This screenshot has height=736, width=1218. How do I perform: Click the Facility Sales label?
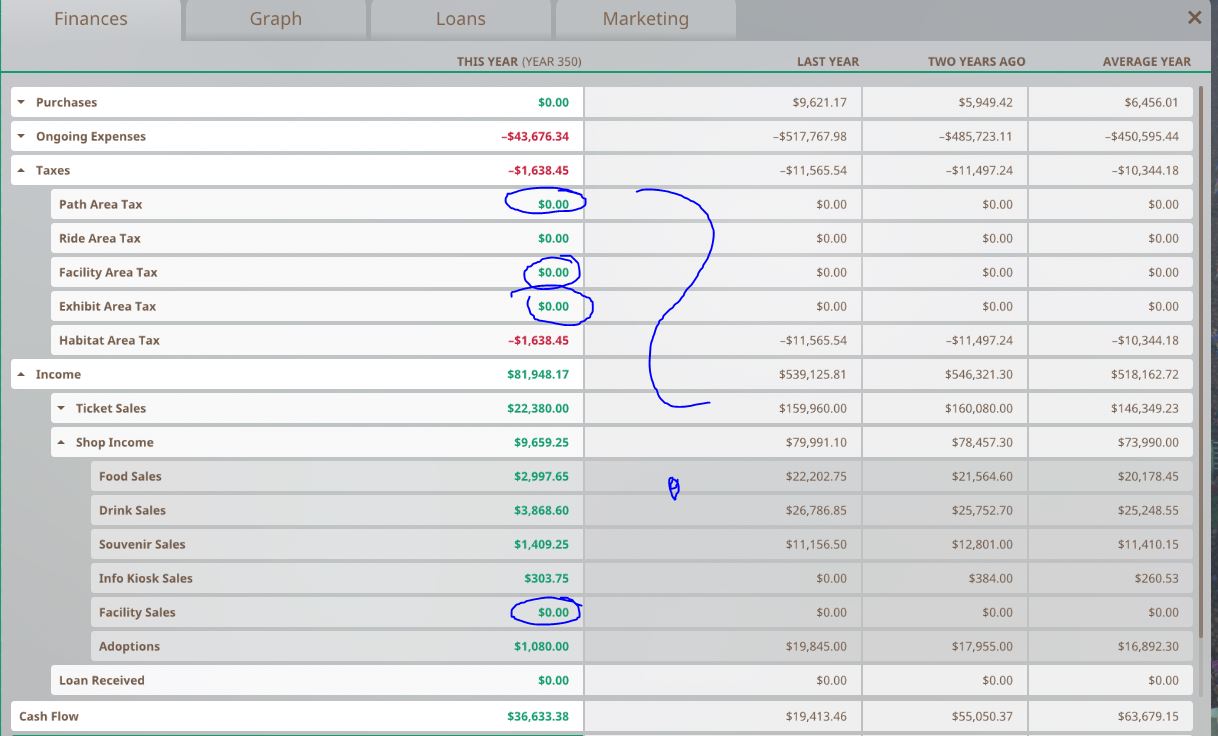137,612
